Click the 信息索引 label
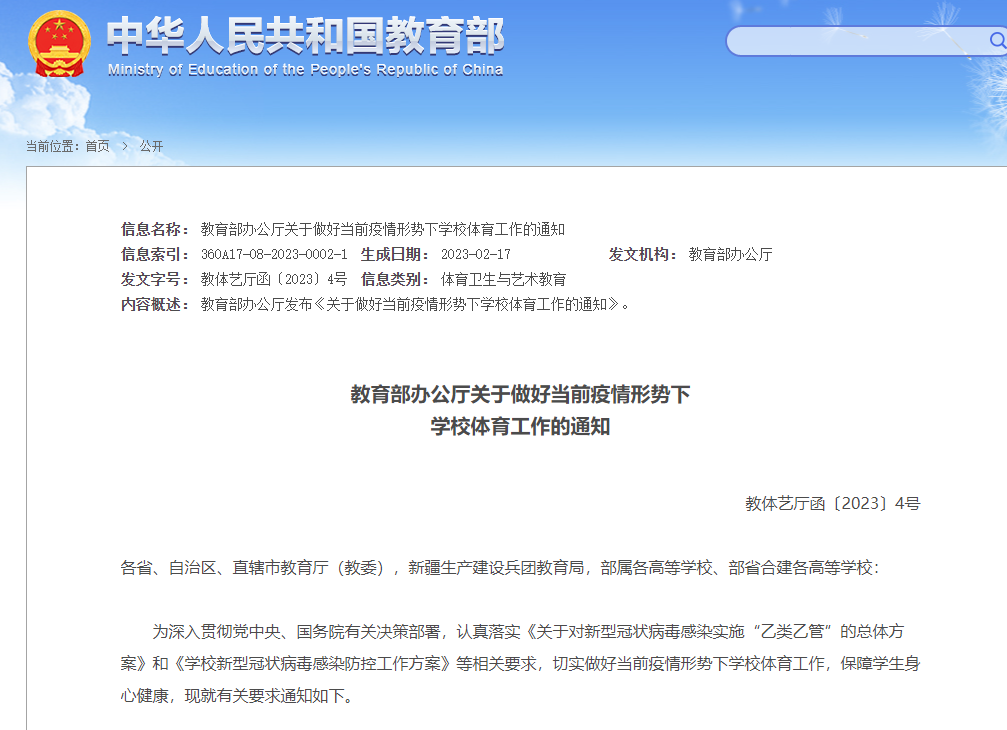Screen dimensions: 1007x730 pyautogui.click(x=155, y=254)
